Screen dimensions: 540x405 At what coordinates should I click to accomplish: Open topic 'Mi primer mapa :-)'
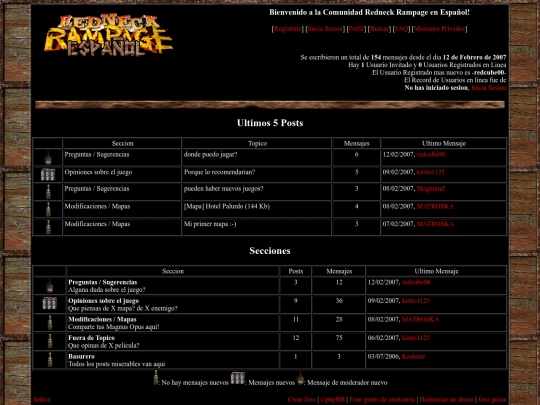[x=210, y=224]
